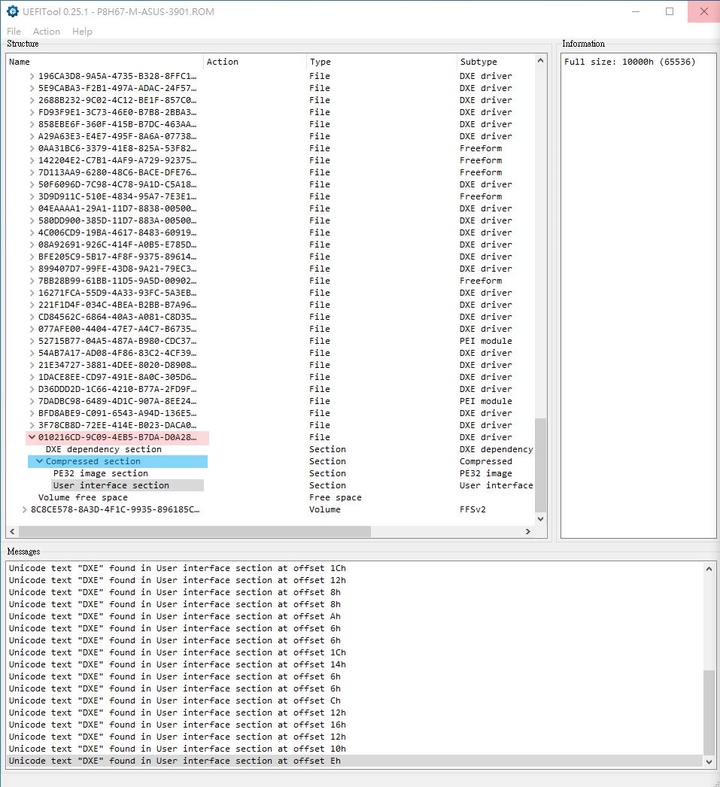Collapse the 010216CD-9C09-4EB5 file node
Image resolution: width=720 pixels, height=787 pixels.
(x=32, y=437)
